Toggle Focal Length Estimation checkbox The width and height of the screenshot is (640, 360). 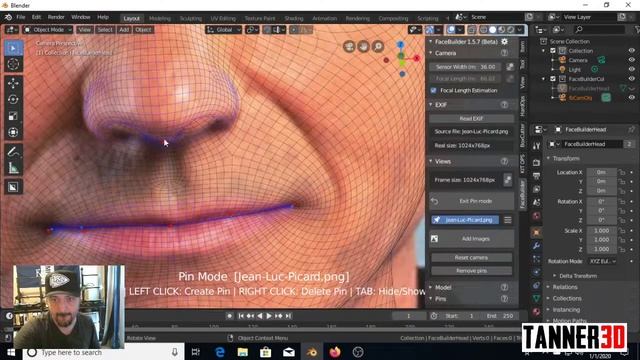433,90
